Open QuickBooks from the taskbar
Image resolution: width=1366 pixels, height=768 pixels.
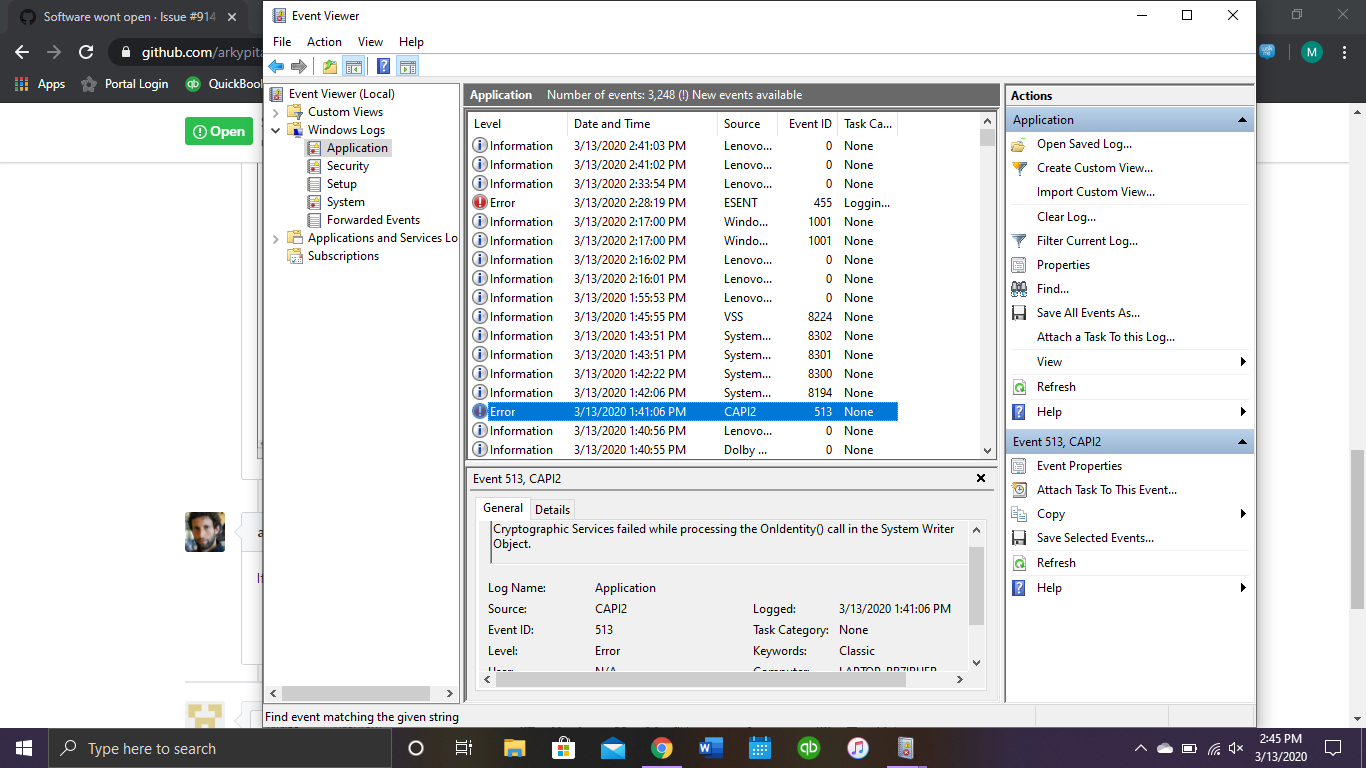pos(809,748)
